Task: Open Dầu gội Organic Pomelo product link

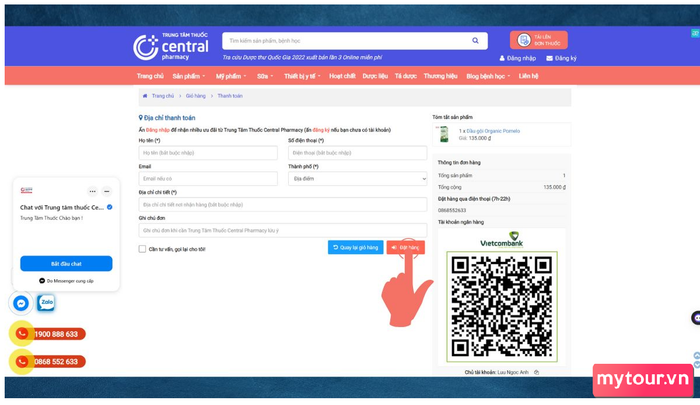Action: point(493,131)
